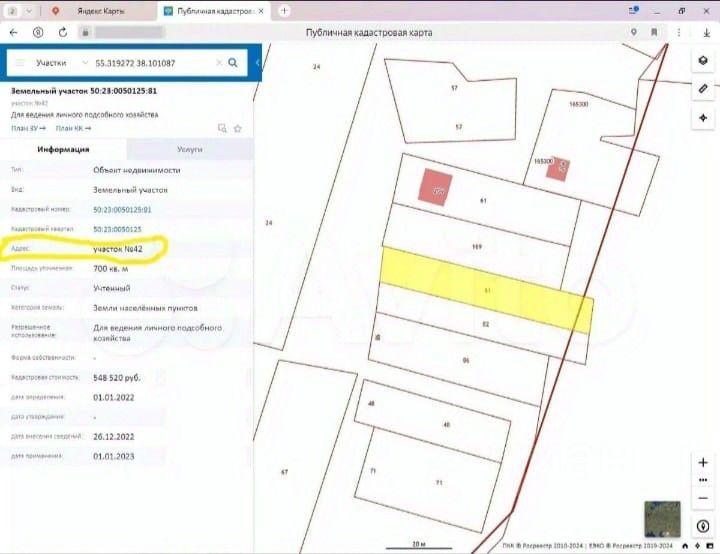Screen dimensions: 720x554
Task: Switch to the Информация tab
Action: 63,149
